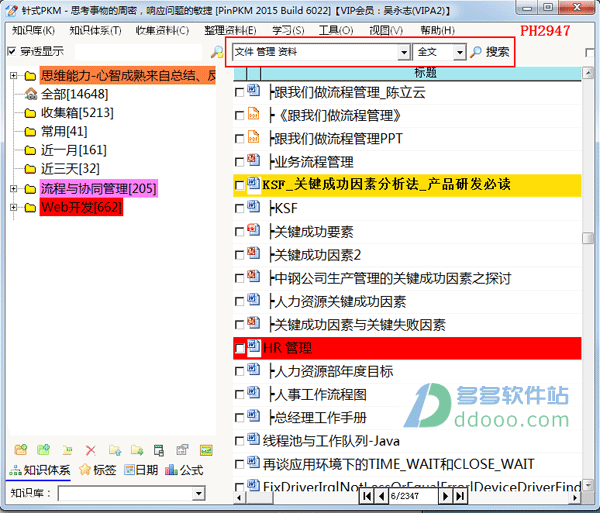
Task: Click the gray properties icon in bottom toolbar
Action: pyautogui.click(x=182, y=450)
